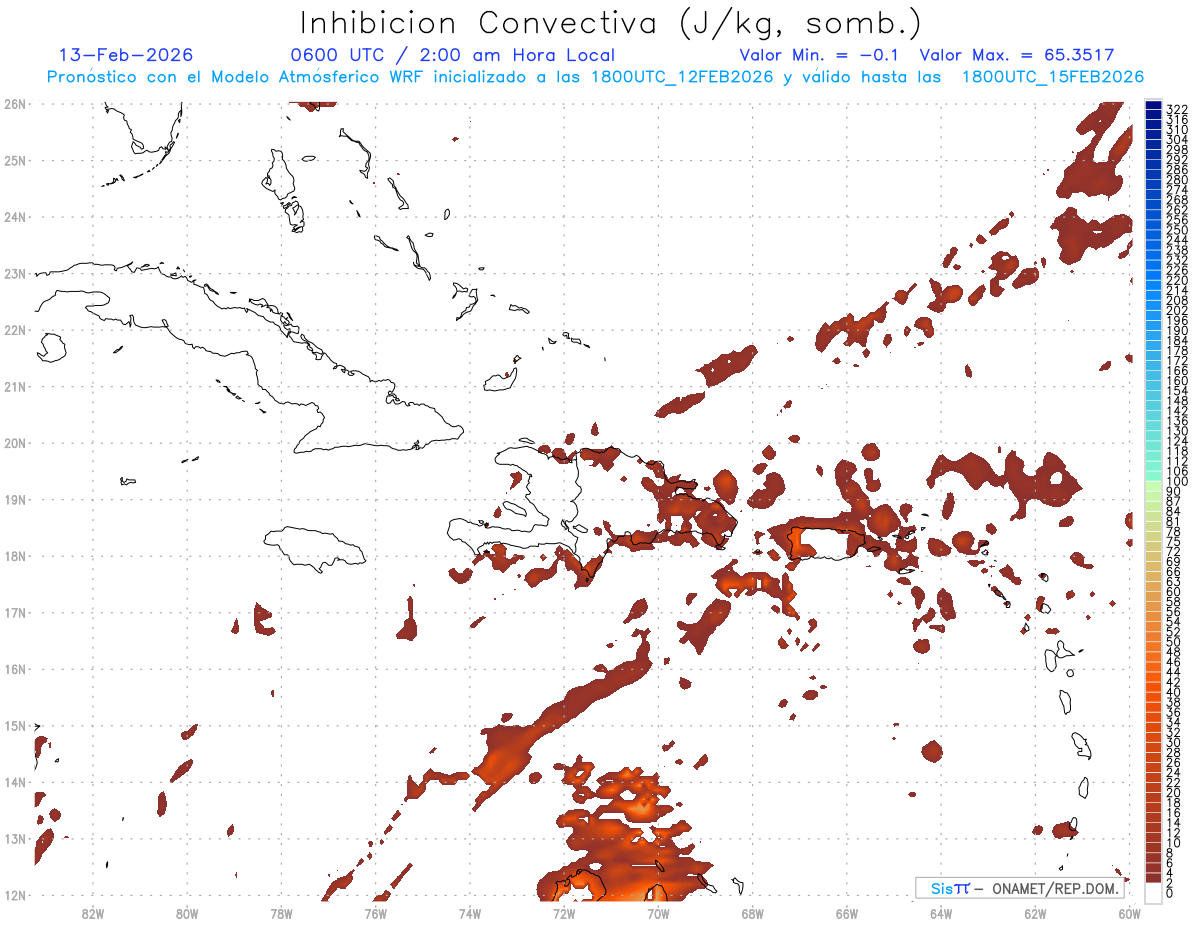Click the 14N latitude label
The width and height of the screenshot is (1200, 927).
point(14,782)
